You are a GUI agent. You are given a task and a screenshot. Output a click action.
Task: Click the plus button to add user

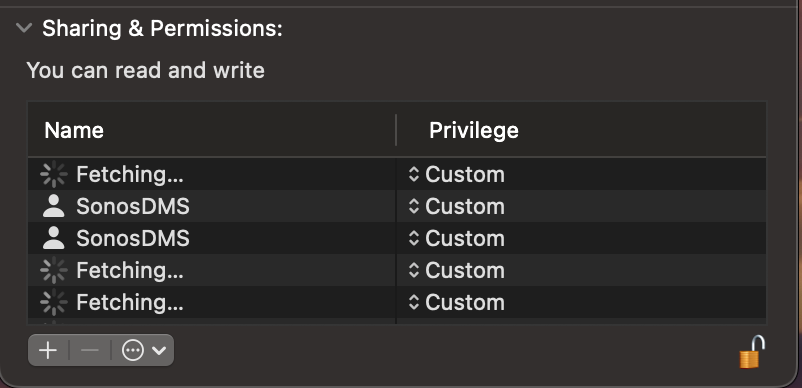coord(48,350)
